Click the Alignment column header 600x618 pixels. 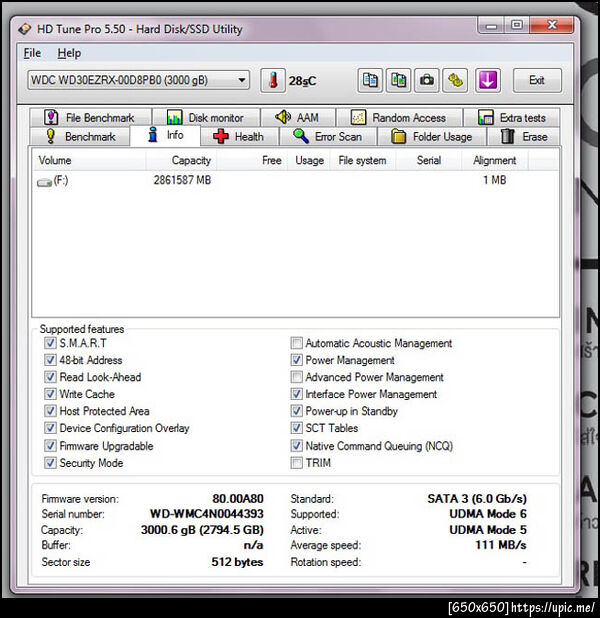(x=495, y=160)
